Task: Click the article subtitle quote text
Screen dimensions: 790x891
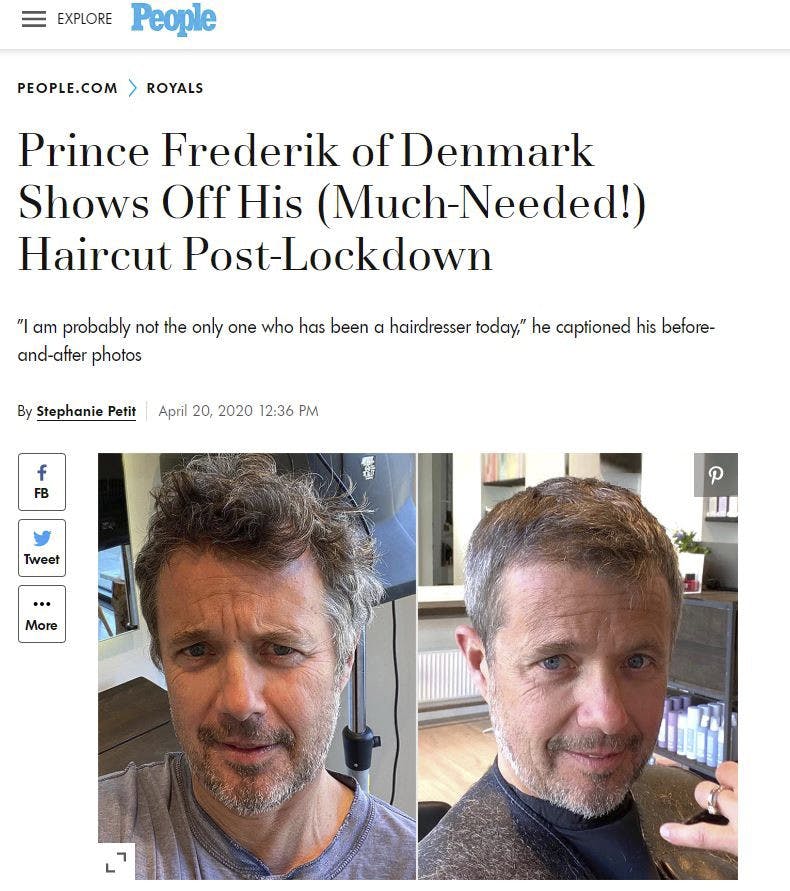Action: coord(367,340)
